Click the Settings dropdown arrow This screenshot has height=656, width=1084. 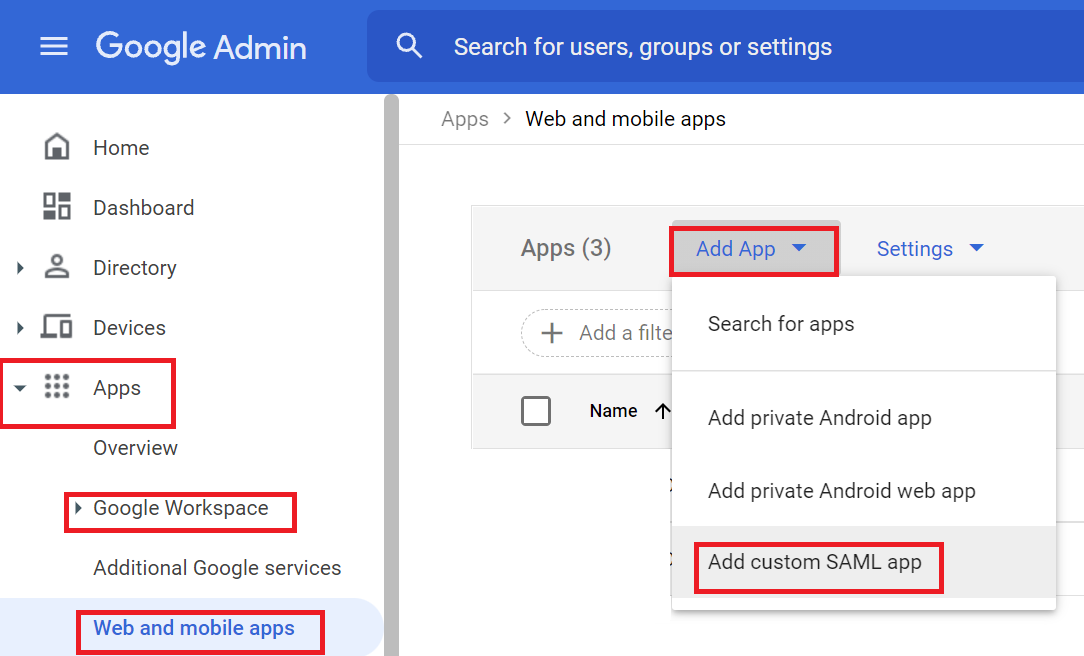coord(976,247)
